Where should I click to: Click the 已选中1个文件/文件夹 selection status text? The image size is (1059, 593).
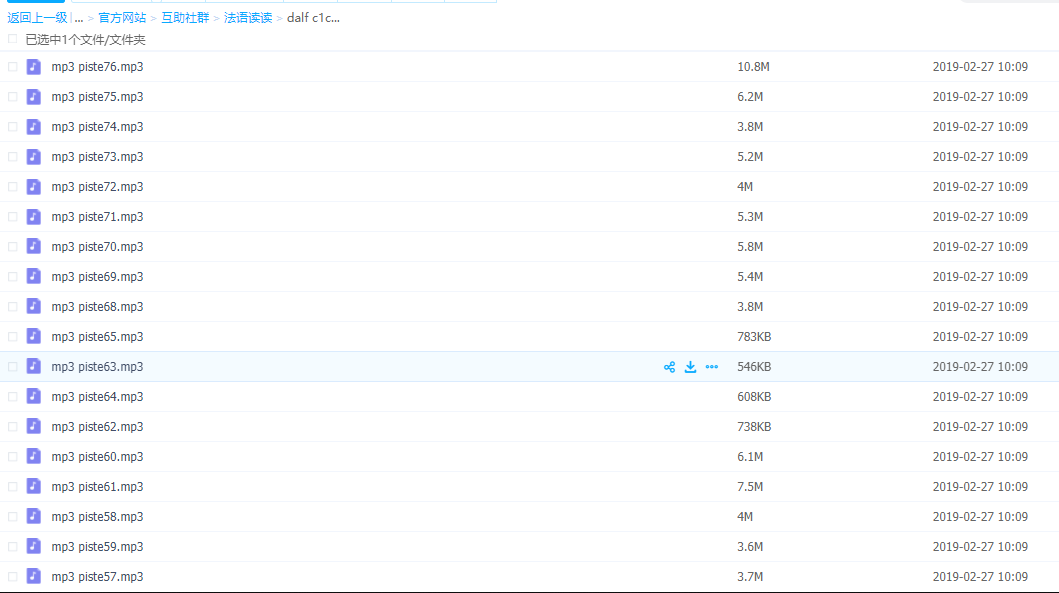pos(85,40)
